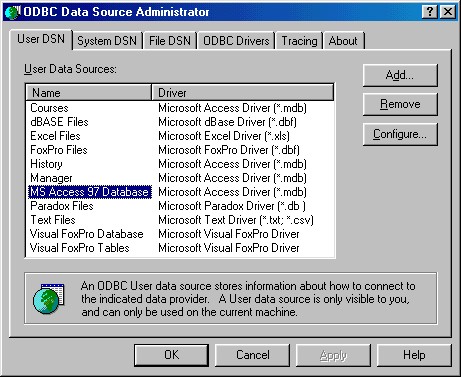The width and height of the screenshot is (461, 377).
Task: Close the ODBC Data Source Administrator window
Action: pyautogui.click(x=448, y=12)
